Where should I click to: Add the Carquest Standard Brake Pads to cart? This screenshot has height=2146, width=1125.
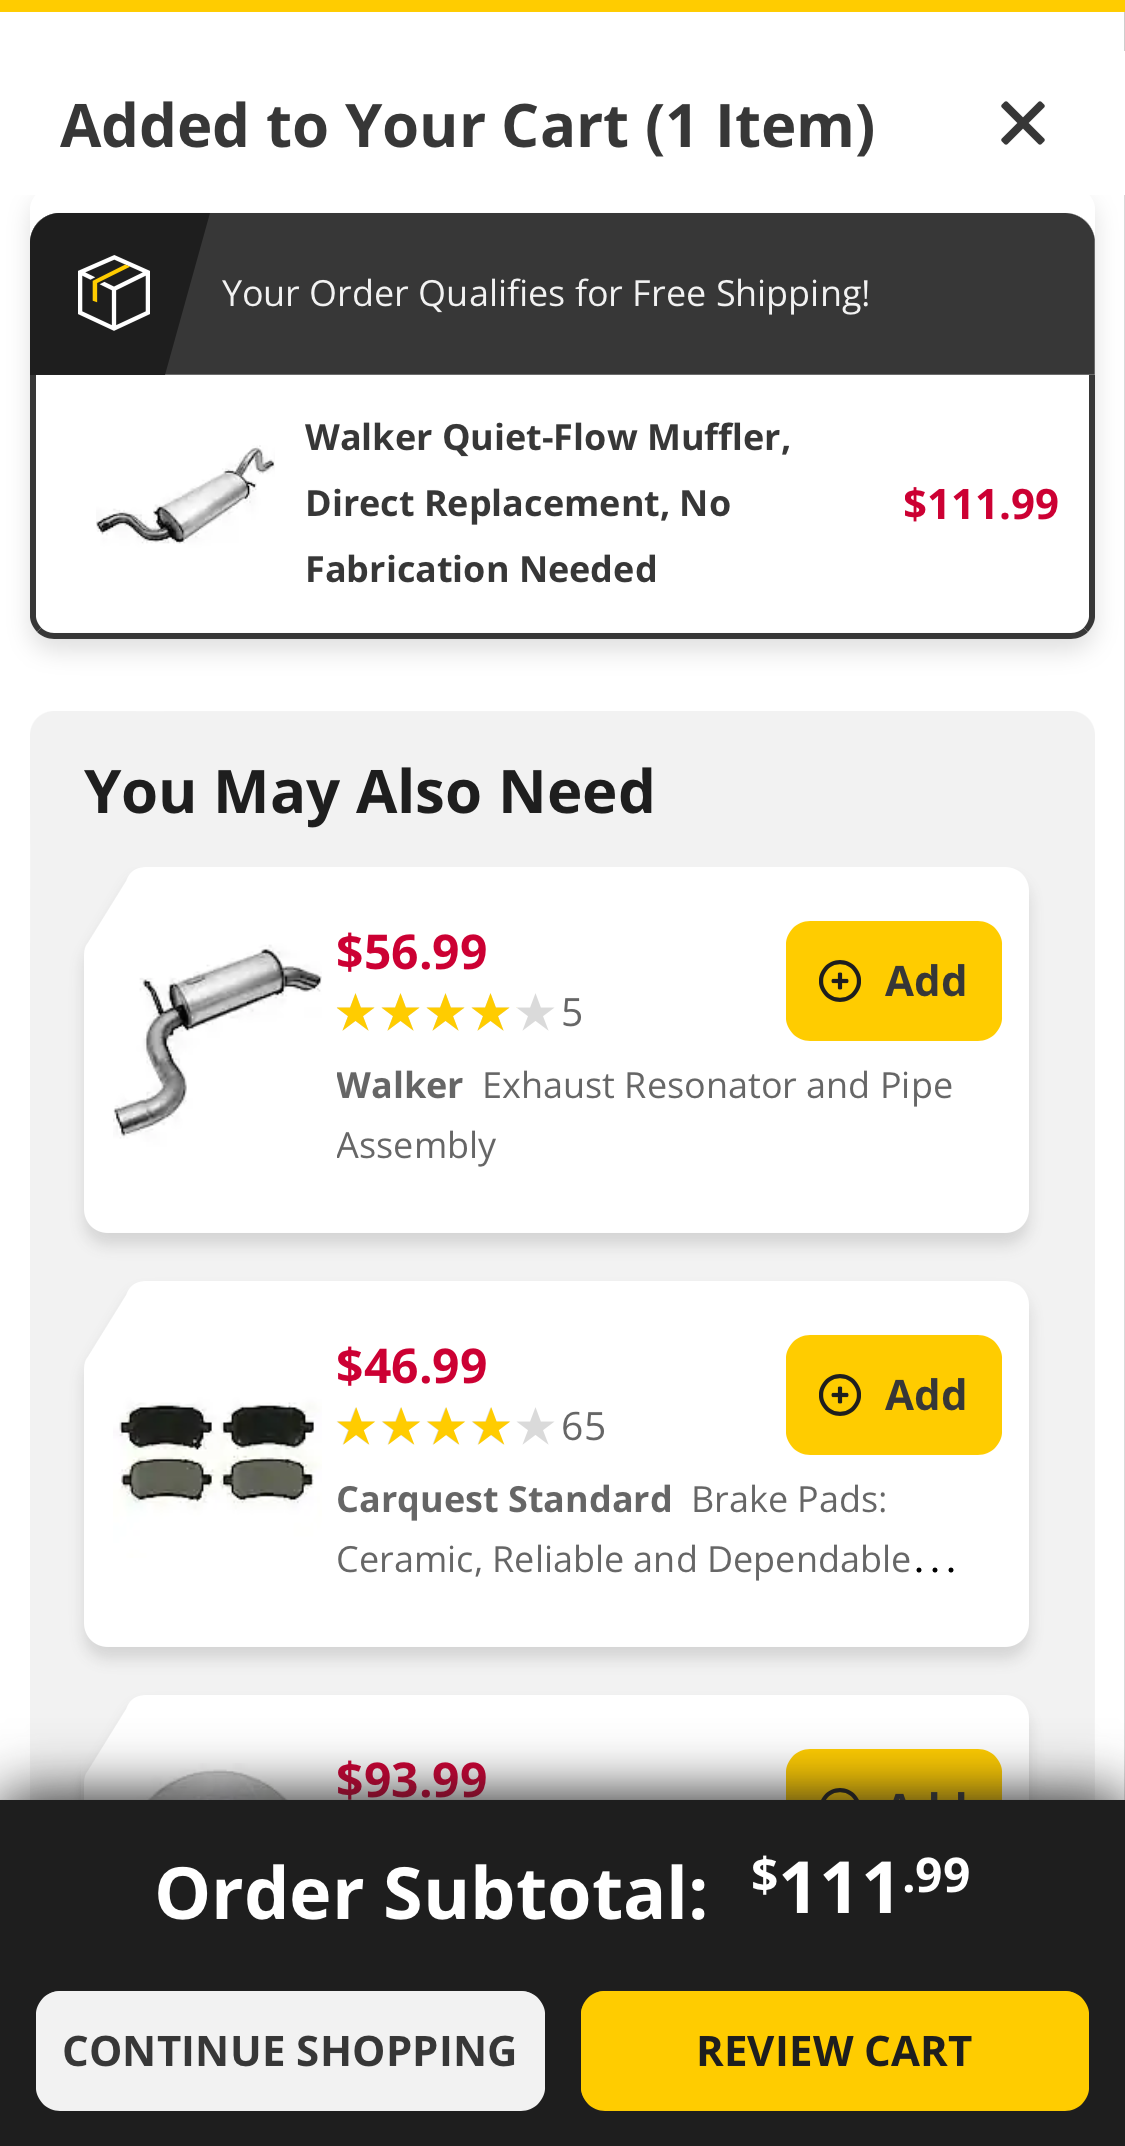click(x=893, y=1395)
